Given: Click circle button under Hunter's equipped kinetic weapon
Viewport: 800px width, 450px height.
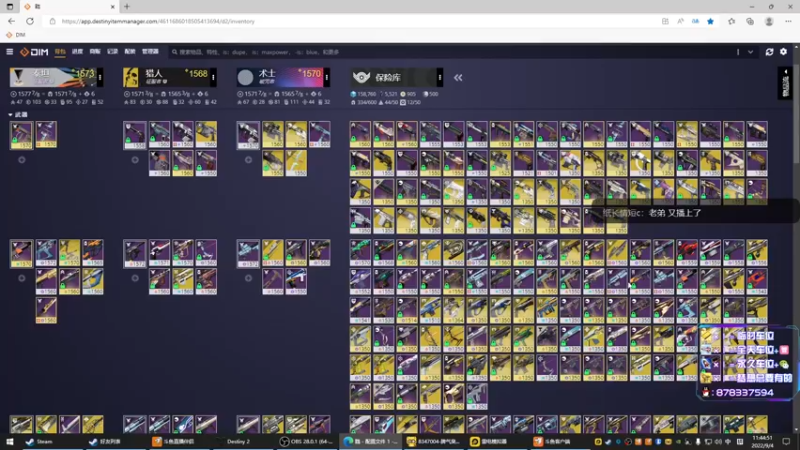Looking at the screenshot, I should pos(135,160).
